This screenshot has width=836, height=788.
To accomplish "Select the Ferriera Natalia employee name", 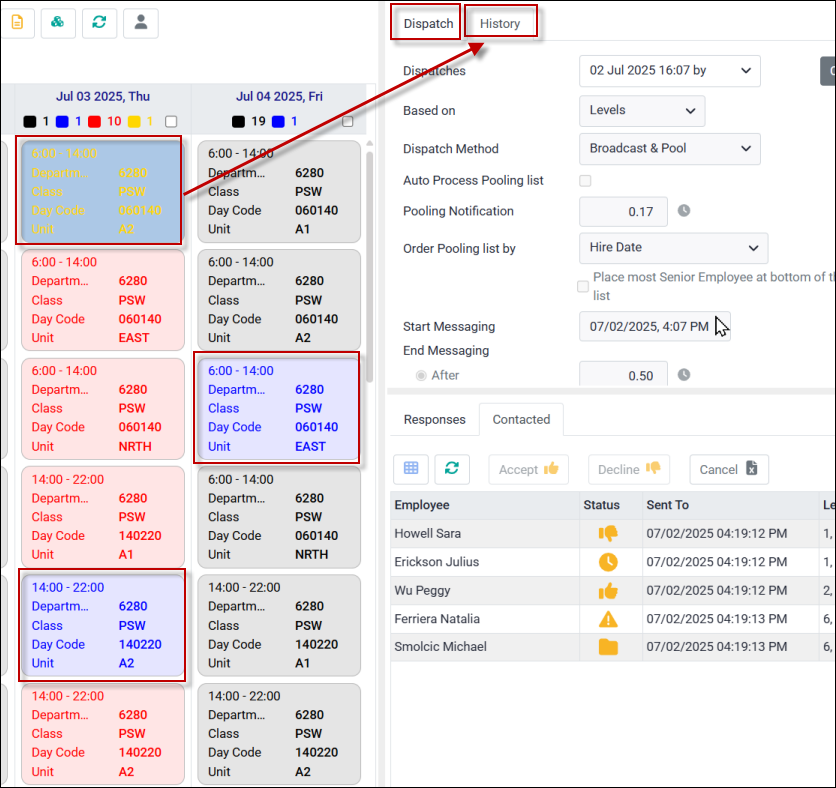I will click(x=437, y=619).
